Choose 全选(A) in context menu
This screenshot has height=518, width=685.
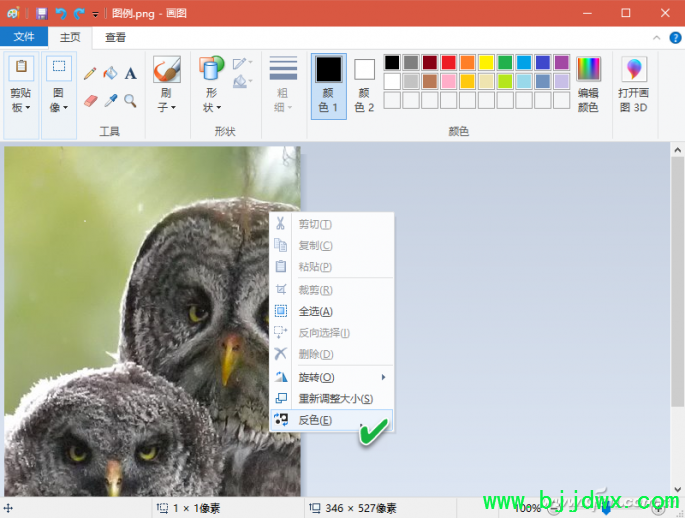(x=332, y=311)
